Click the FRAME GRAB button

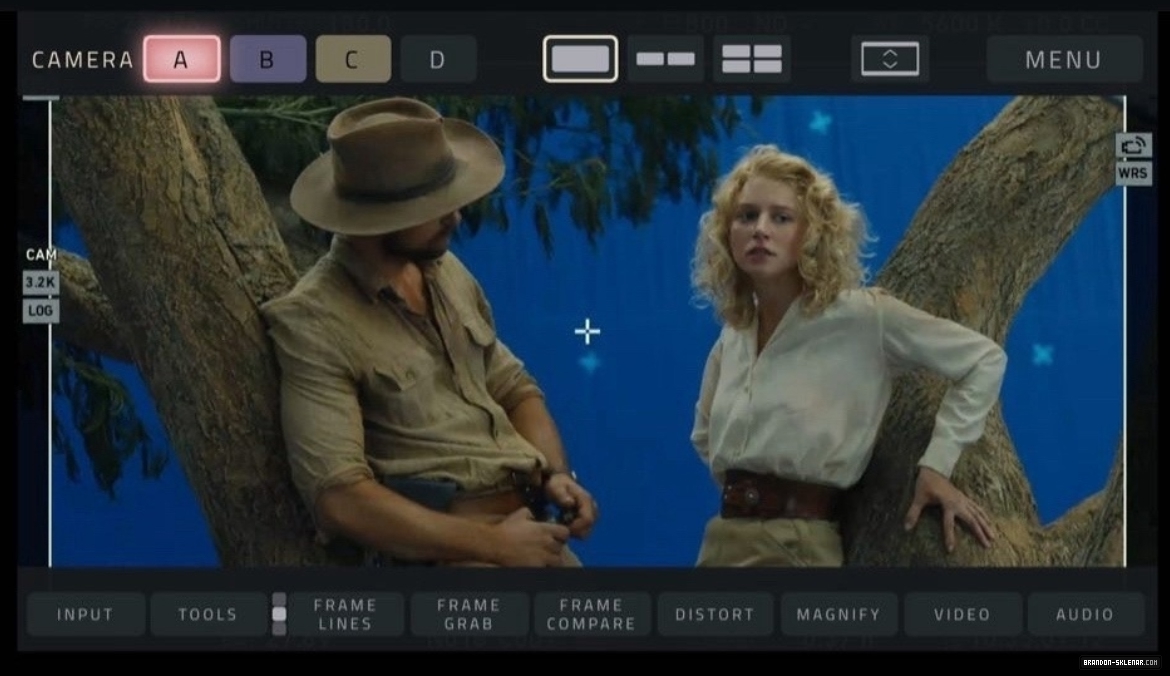(x=469, y=614)
